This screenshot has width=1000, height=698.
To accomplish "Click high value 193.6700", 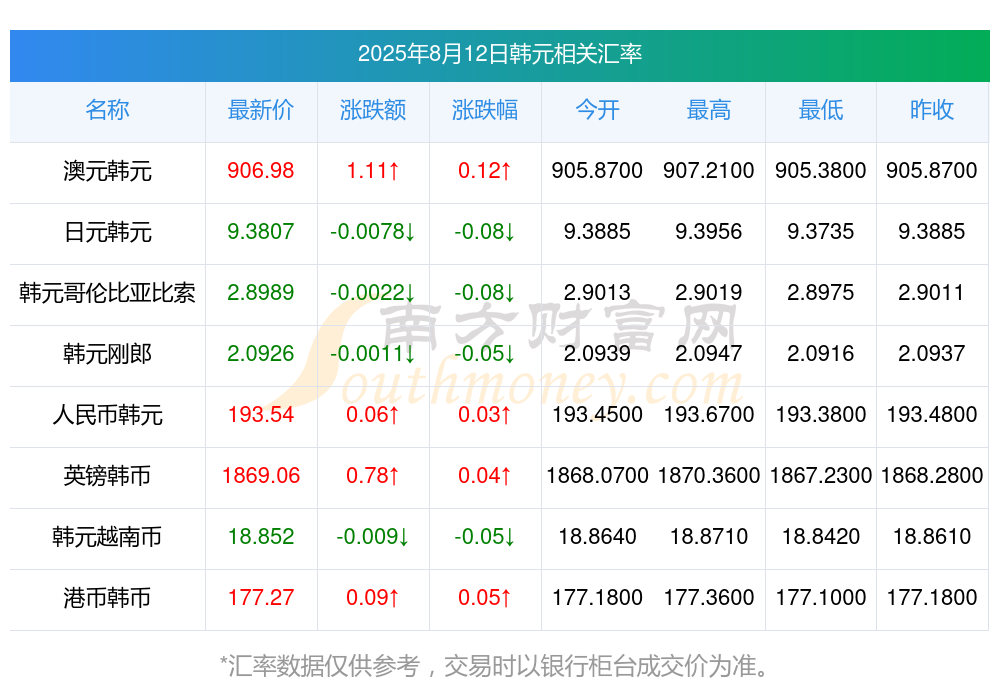I will click(709, 415).
